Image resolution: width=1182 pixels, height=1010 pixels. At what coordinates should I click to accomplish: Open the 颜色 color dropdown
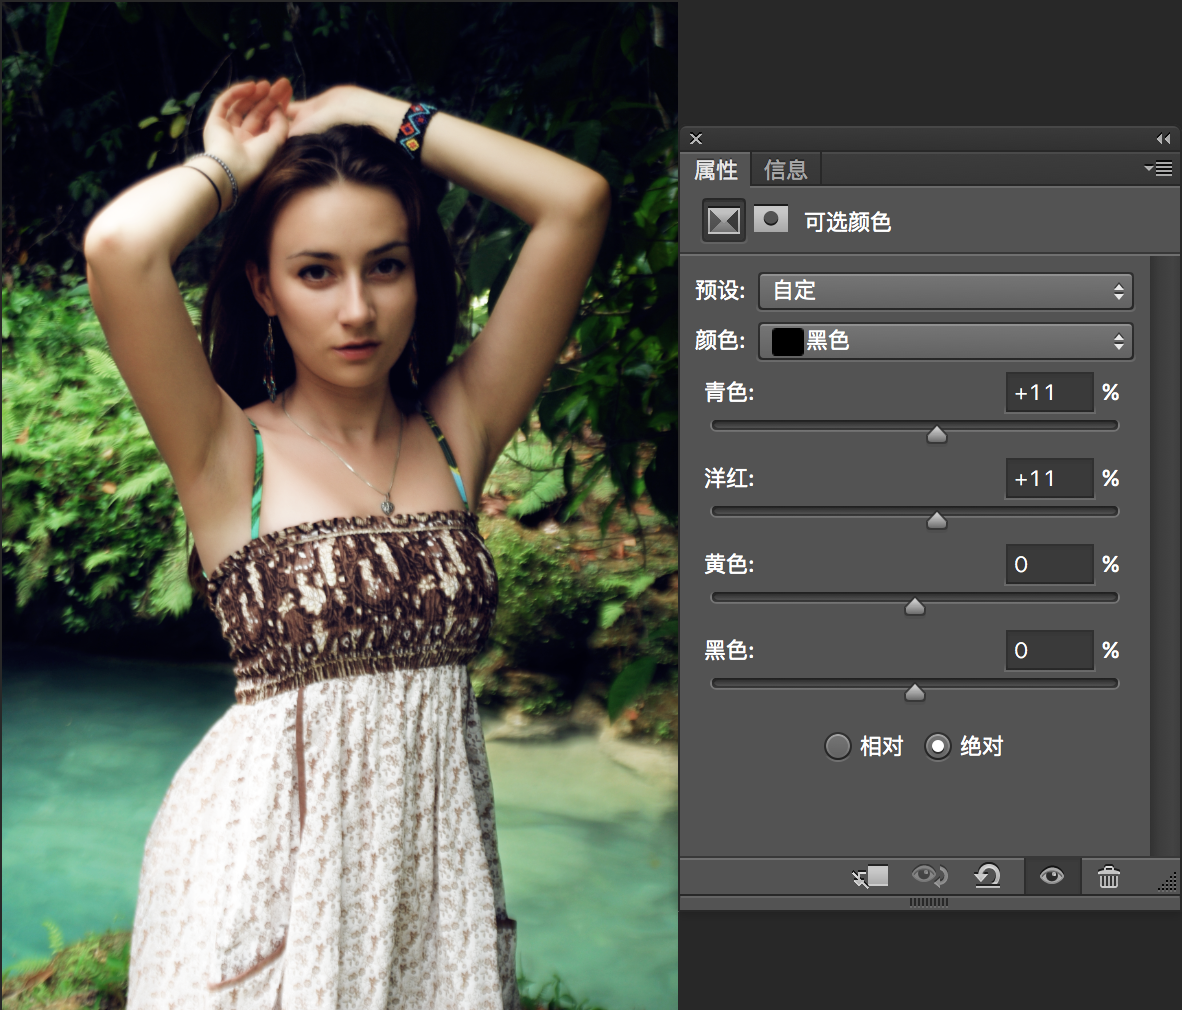[x=945, y=341]
